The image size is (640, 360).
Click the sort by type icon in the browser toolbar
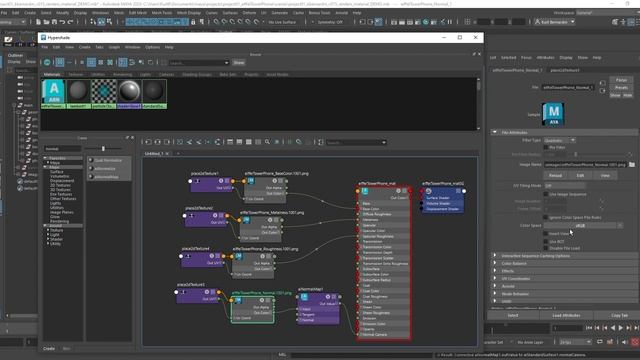pyautogui.click(x=132, y=62)
